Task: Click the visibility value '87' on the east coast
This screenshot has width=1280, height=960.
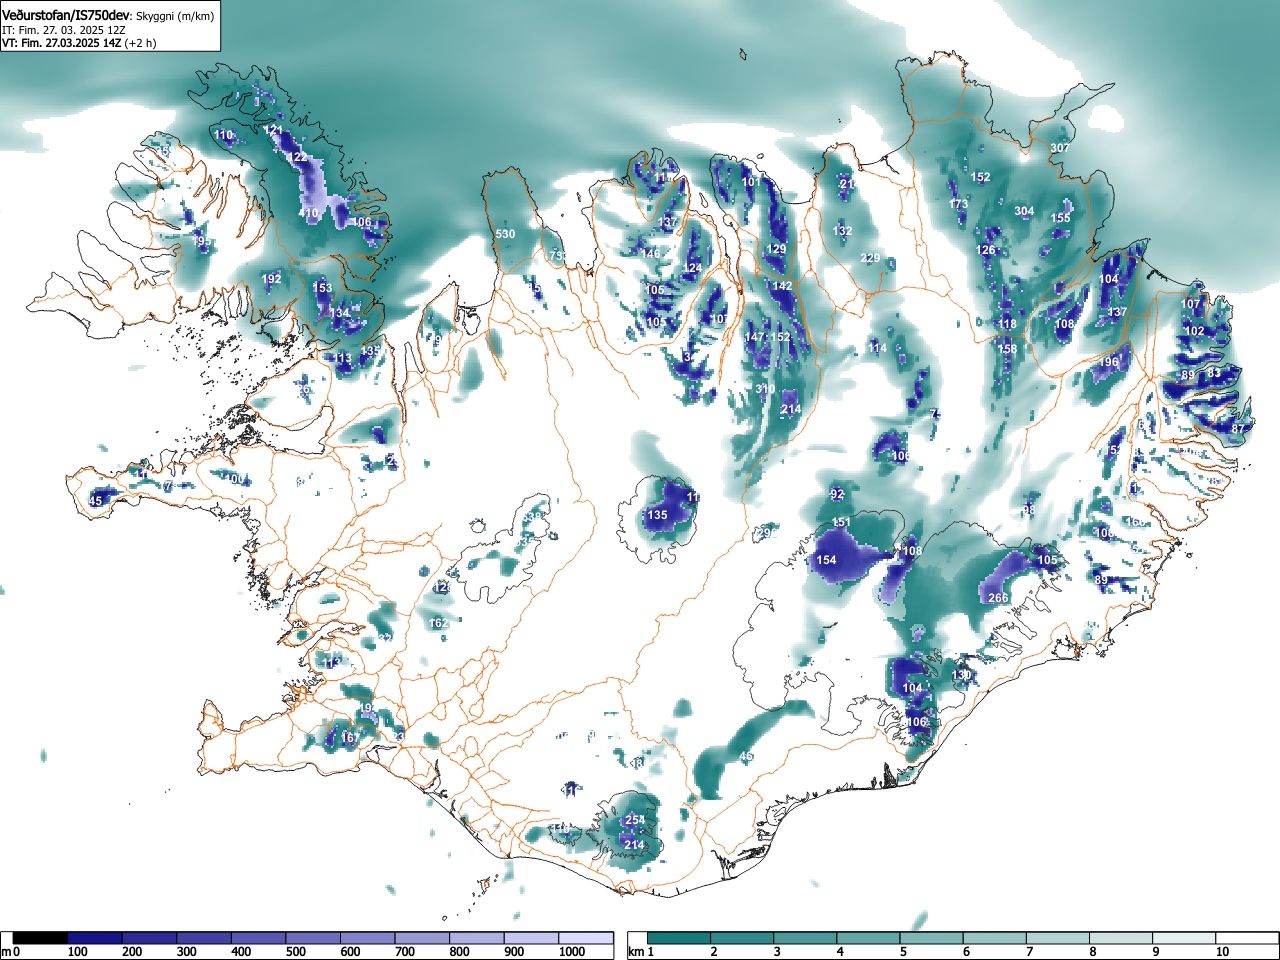Action: [x=1238, y=429]
